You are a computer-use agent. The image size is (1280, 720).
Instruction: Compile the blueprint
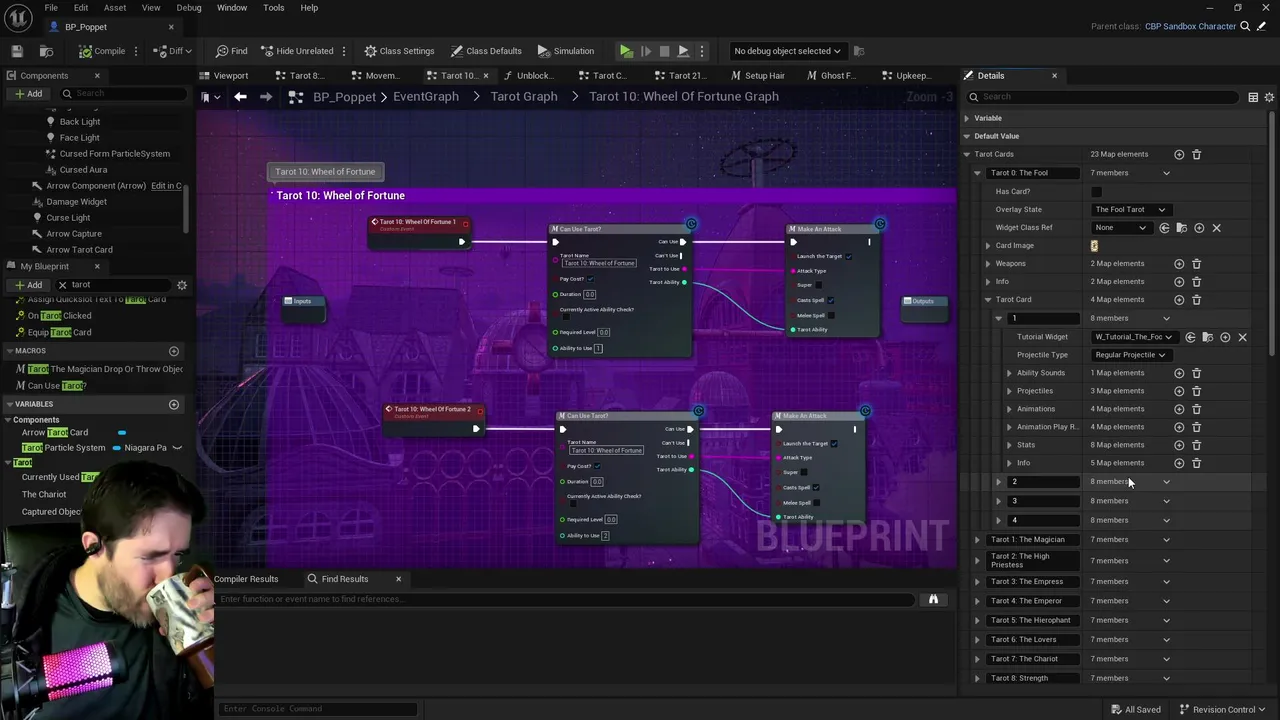102,51
